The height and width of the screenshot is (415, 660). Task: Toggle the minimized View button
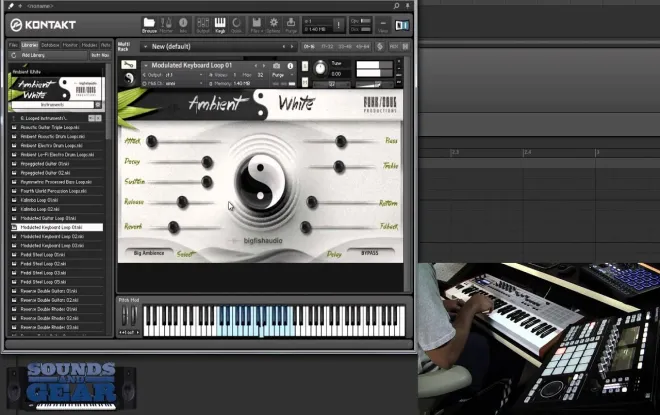point(383,25)
